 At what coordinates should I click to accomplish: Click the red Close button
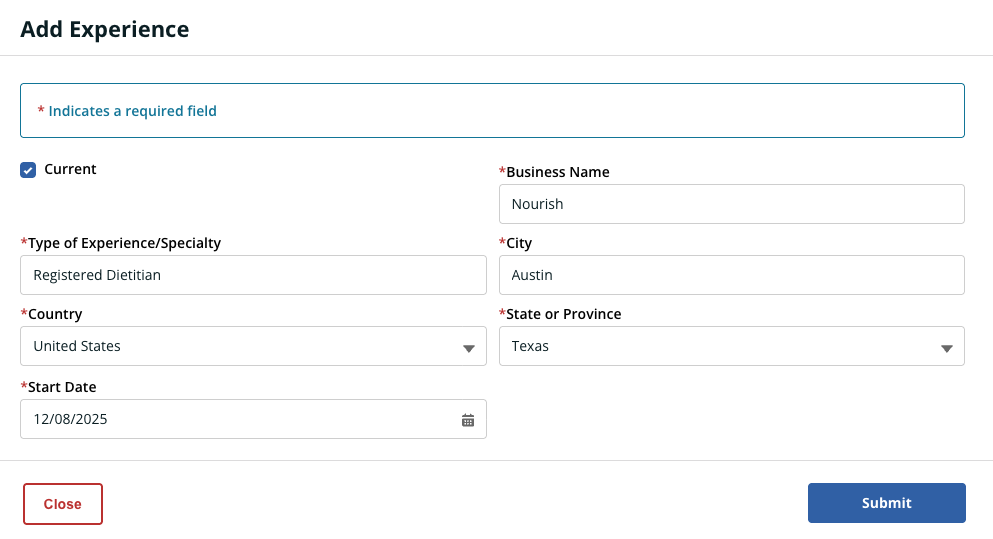pos(63,504)
